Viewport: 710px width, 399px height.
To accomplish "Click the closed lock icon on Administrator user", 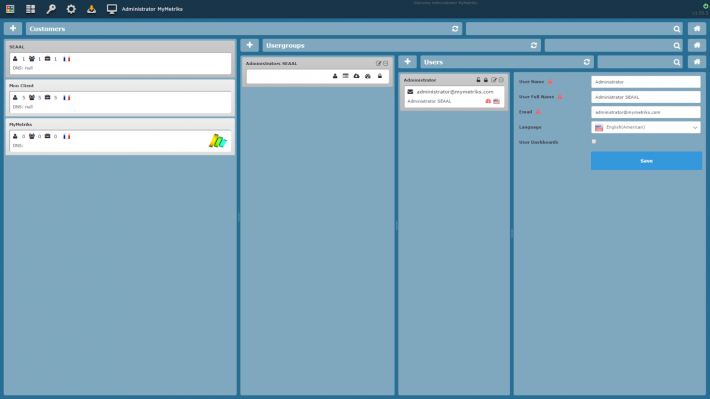I will [486, 80].
